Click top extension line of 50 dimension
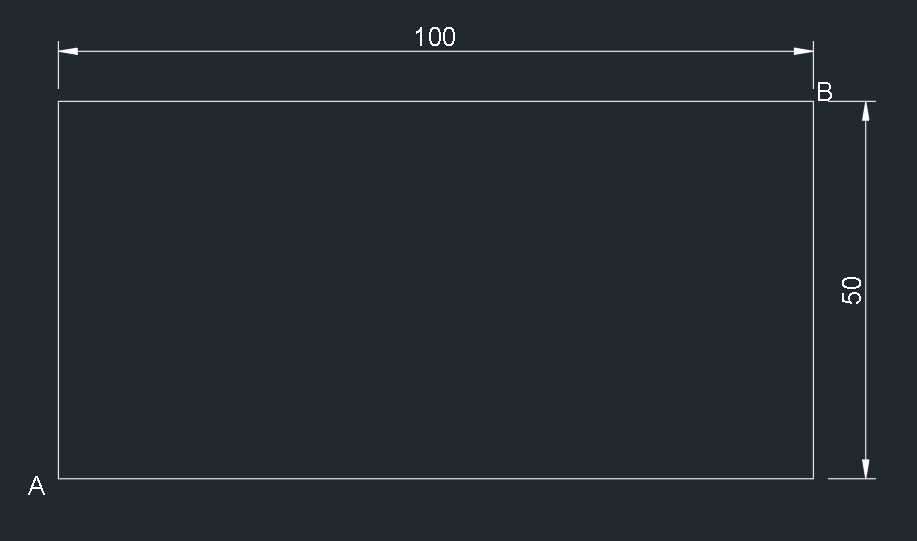This screenshot has width=917, height=541. 852,101
